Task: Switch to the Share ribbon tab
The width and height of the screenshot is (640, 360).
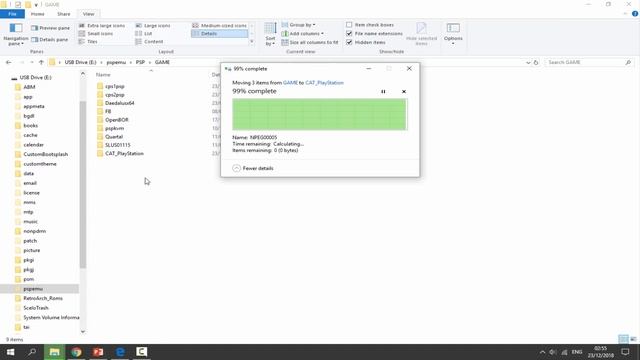Action: (x=64, y=14)
